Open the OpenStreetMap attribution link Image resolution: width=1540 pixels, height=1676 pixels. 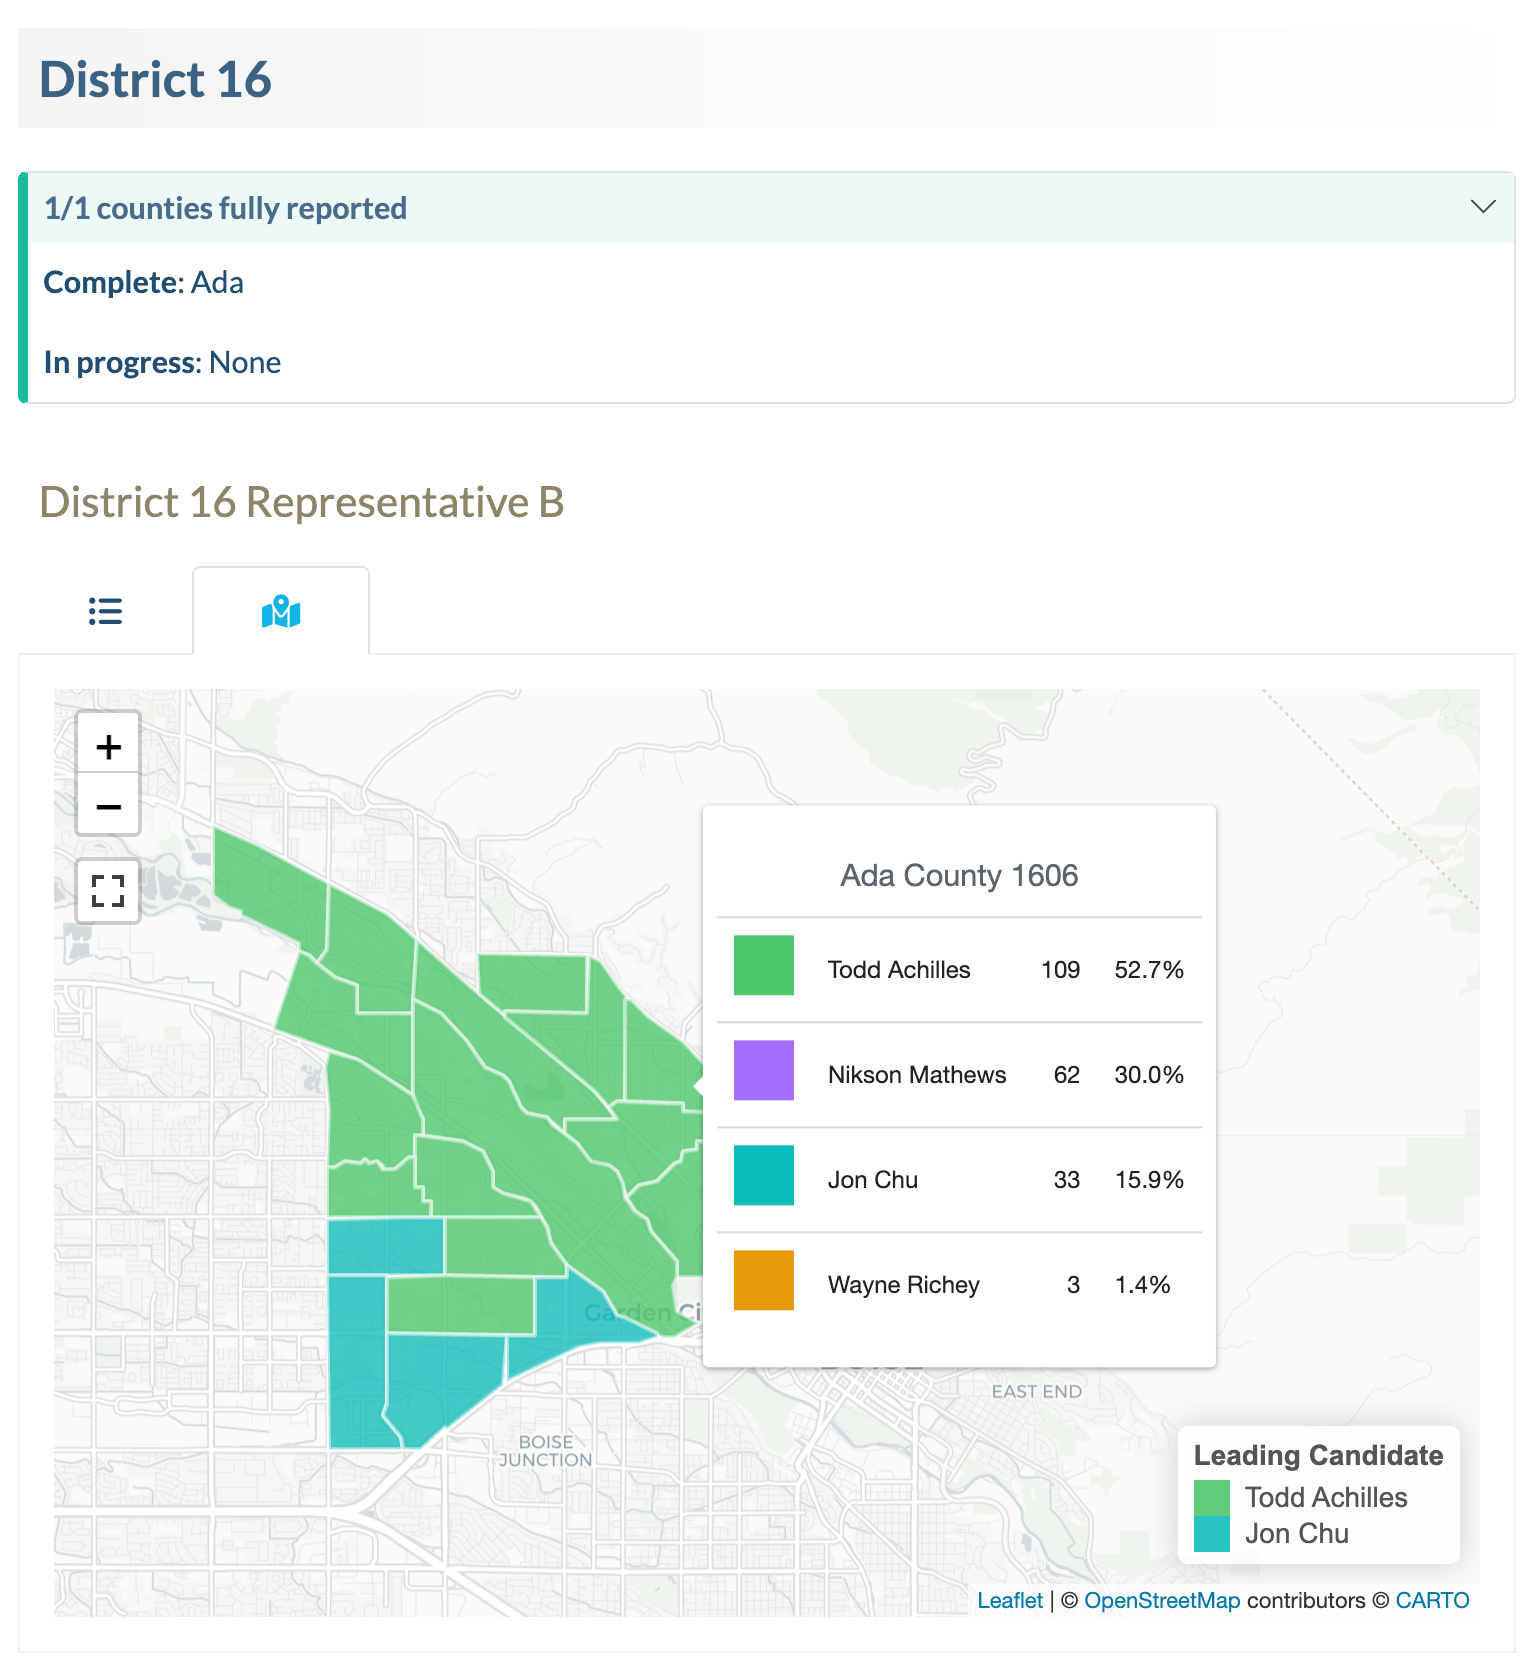(1162, 1600)
